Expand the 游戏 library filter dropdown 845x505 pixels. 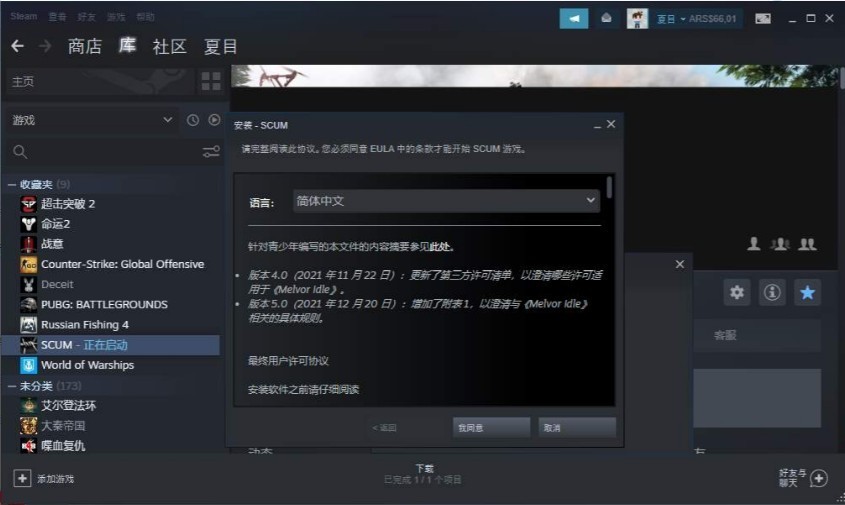pyautogui.click(x=90, y=120)
